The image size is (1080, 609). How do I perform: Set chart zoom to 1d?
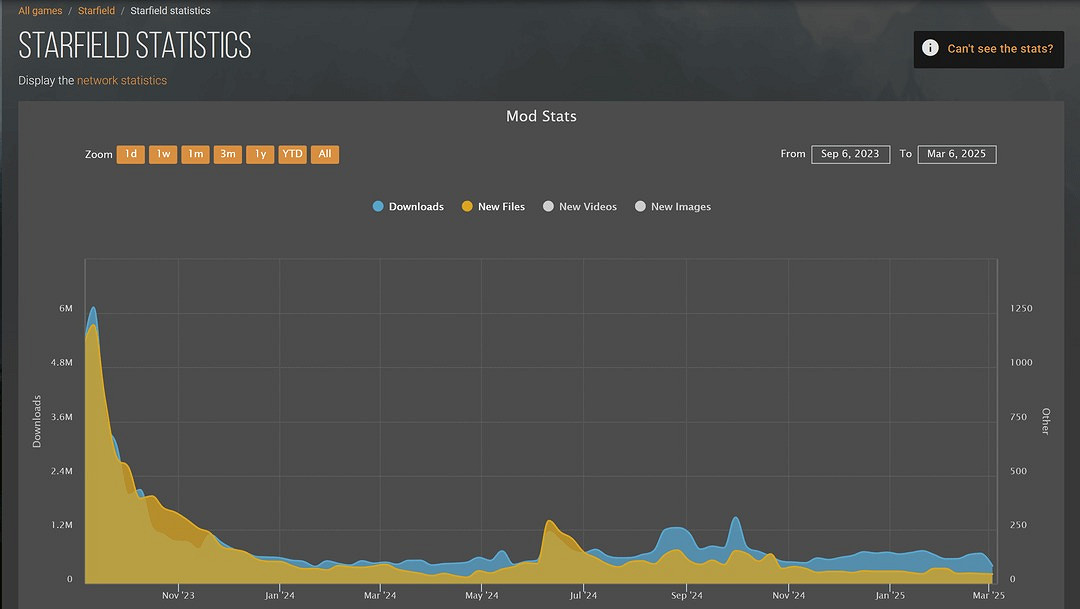pyautogui.click(x=131, y=154)
